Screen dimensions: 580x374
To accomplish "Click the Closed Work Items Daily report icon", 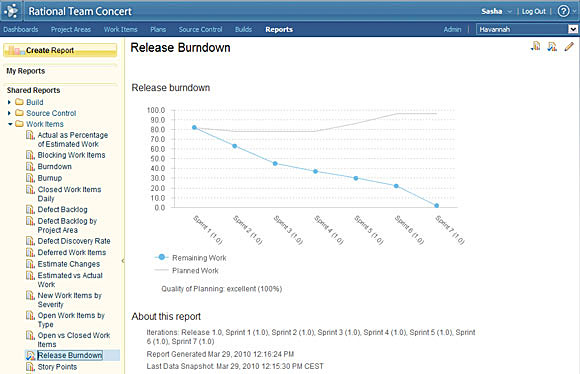I will pos(30,189).
